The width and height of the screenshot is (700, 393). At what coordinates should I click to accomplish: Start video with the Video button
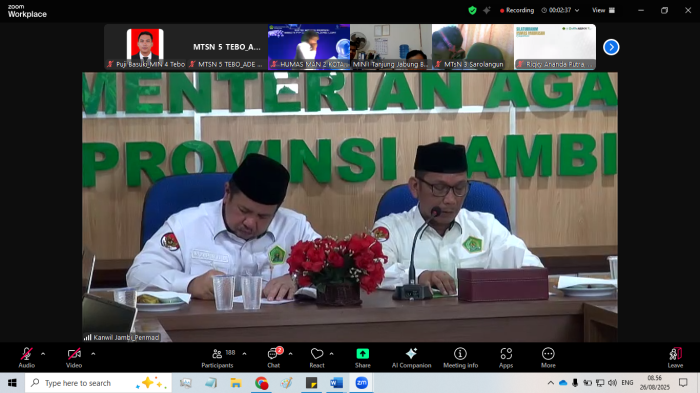[x=74, y=358]
